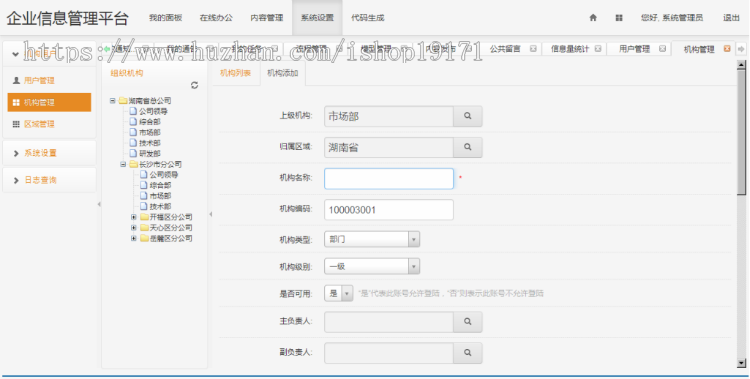This screenshot has height=379, width=750.
Task: Collapse the 湖南省总公司 tree node
Action: pyautogui.click(x=113, y=101)
